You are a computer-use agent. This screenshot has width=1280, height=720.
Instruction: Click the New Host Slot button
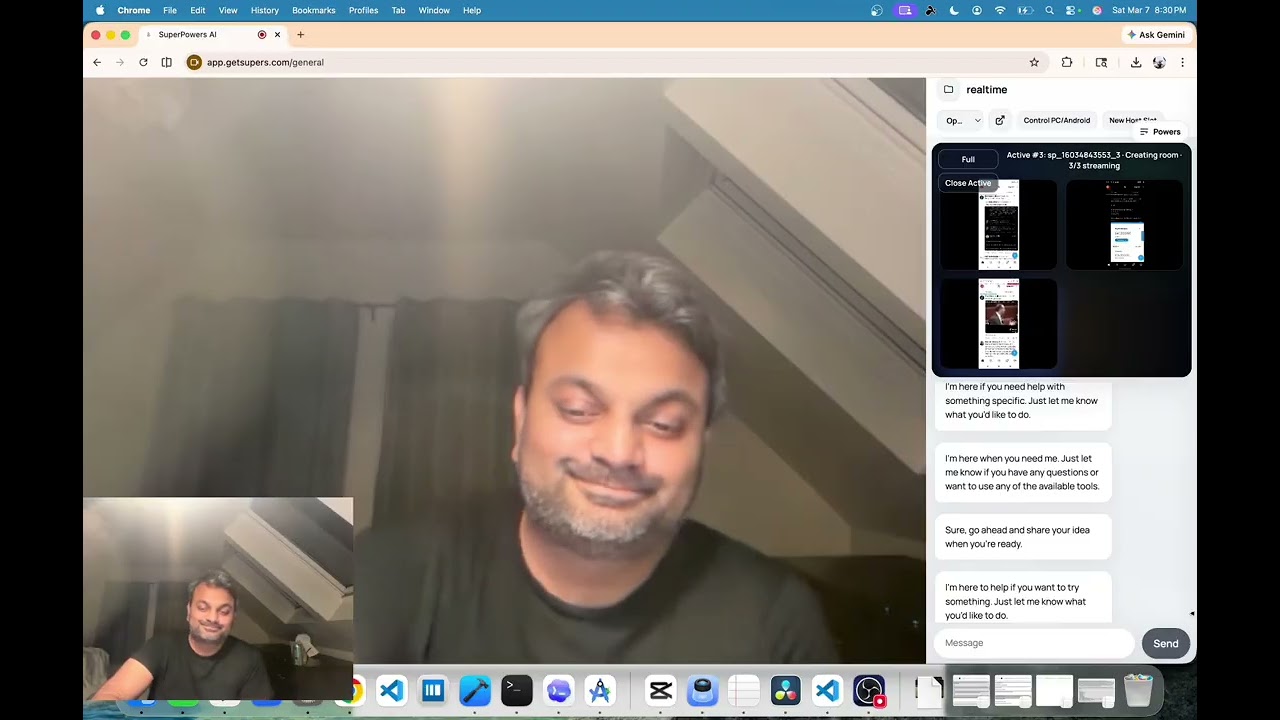[x=1132, y=120]
